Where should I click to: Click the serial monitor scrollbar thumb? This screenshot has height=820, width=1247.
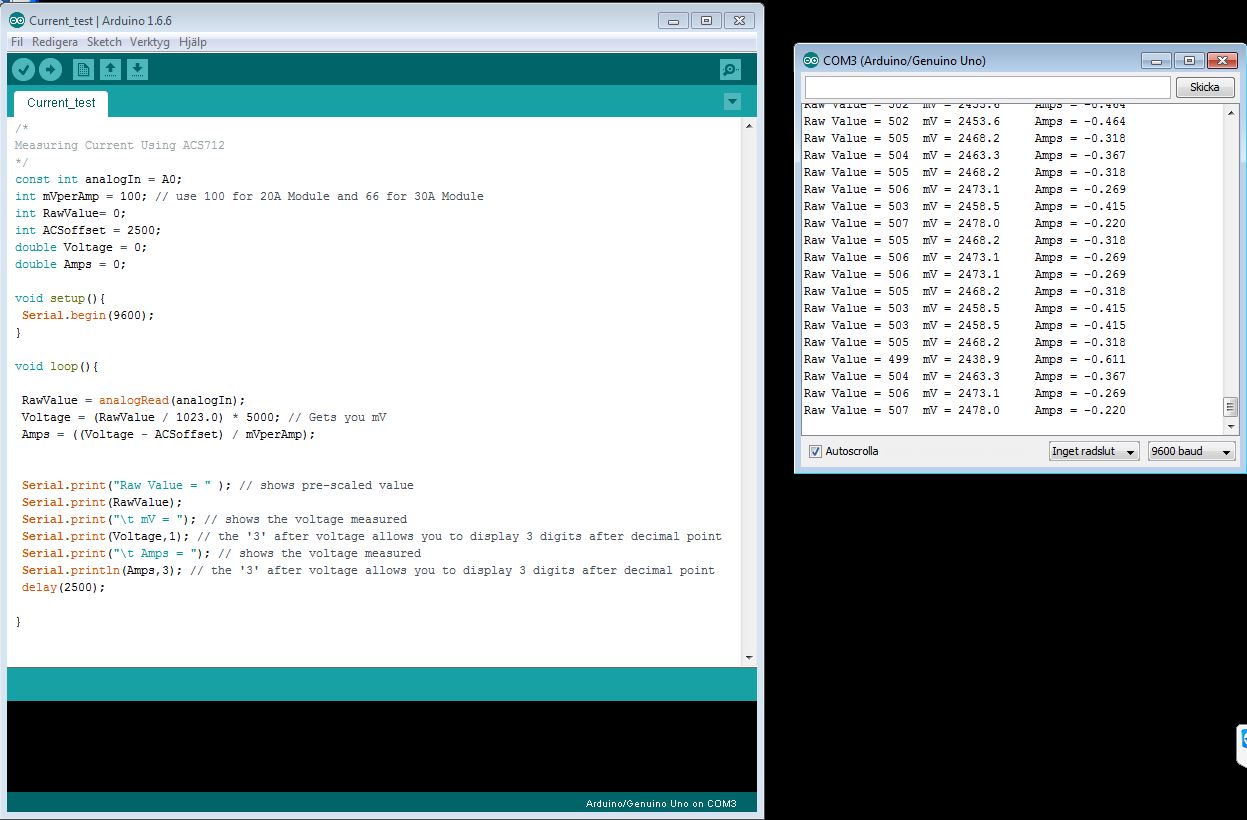point(1231,406)
